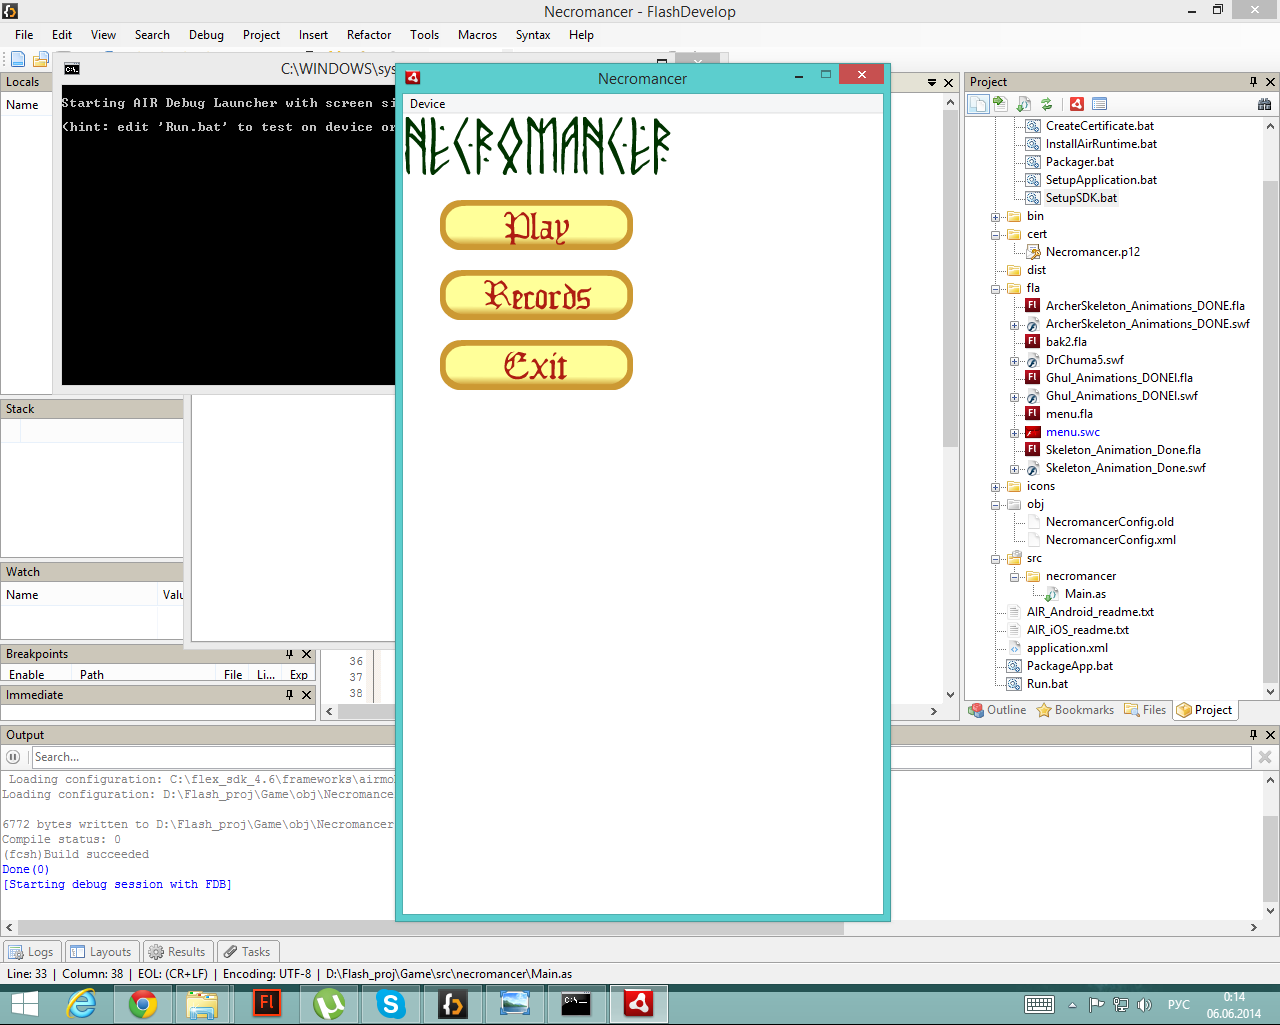The height and width of the screenshot is (1025, 1280).
Task: Switch to Files tab
Action: 1145,710
